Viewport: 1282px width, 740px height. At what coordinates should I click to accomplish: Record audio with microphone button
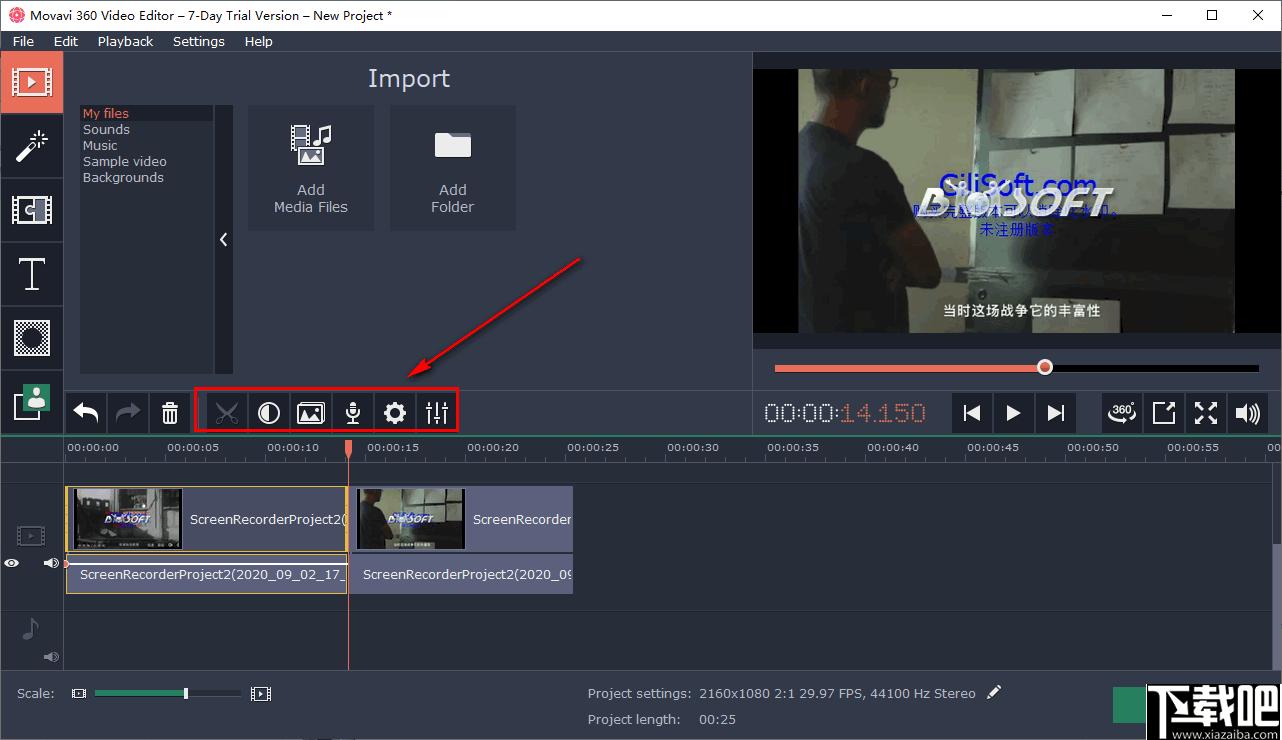353,412
